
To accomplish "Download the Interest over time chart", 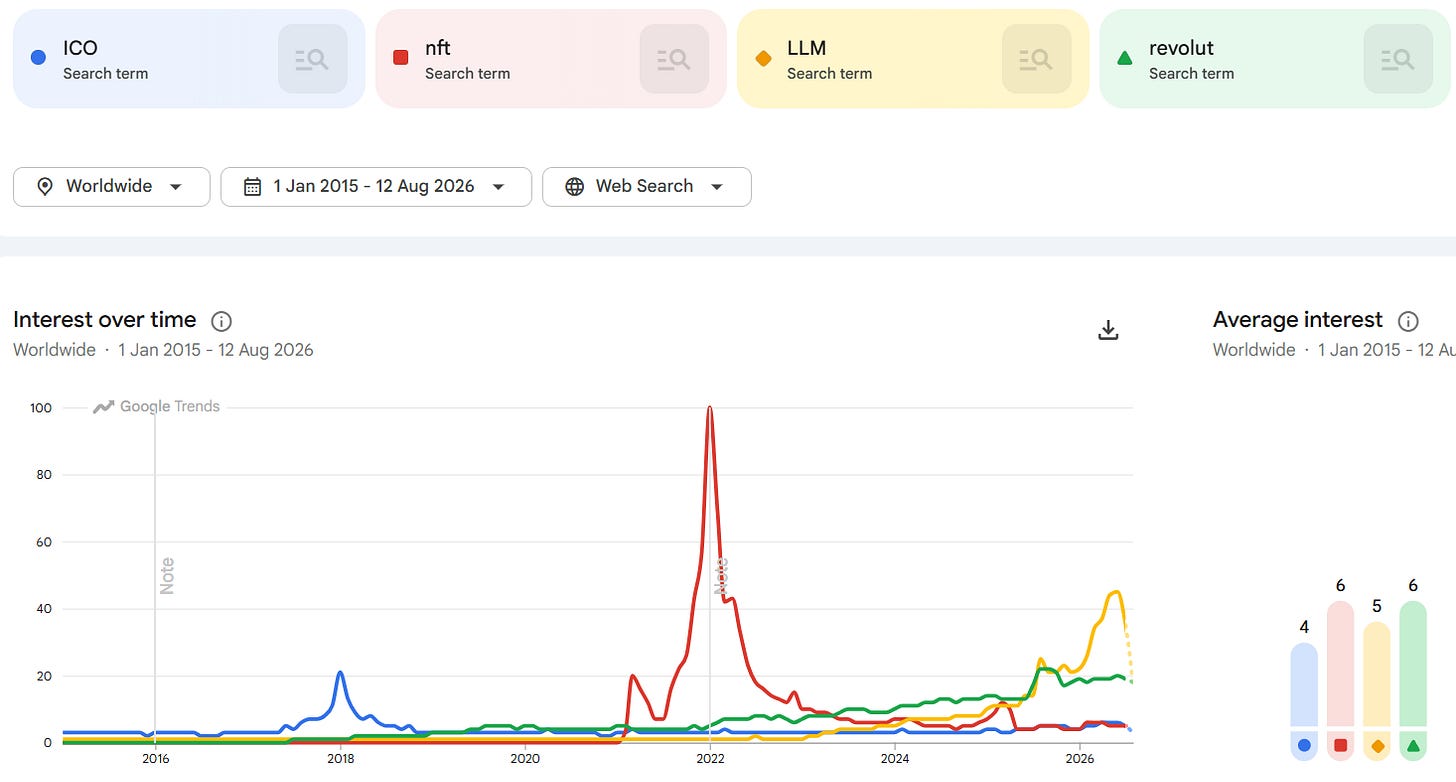I will pos(1108,330).
